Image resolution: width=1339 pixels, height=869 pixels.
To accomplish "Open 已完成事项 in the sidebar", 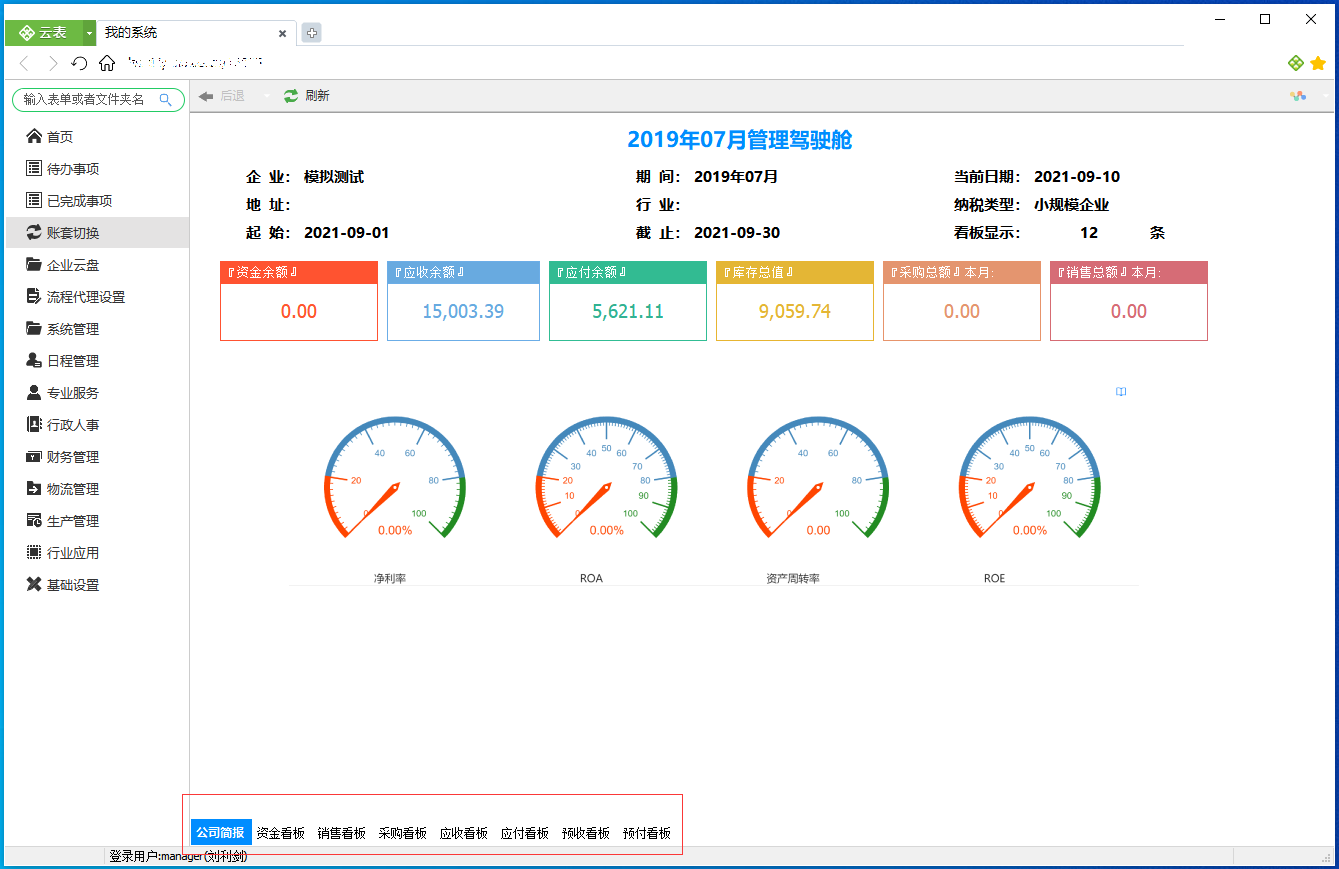I will tap(97, 201).
